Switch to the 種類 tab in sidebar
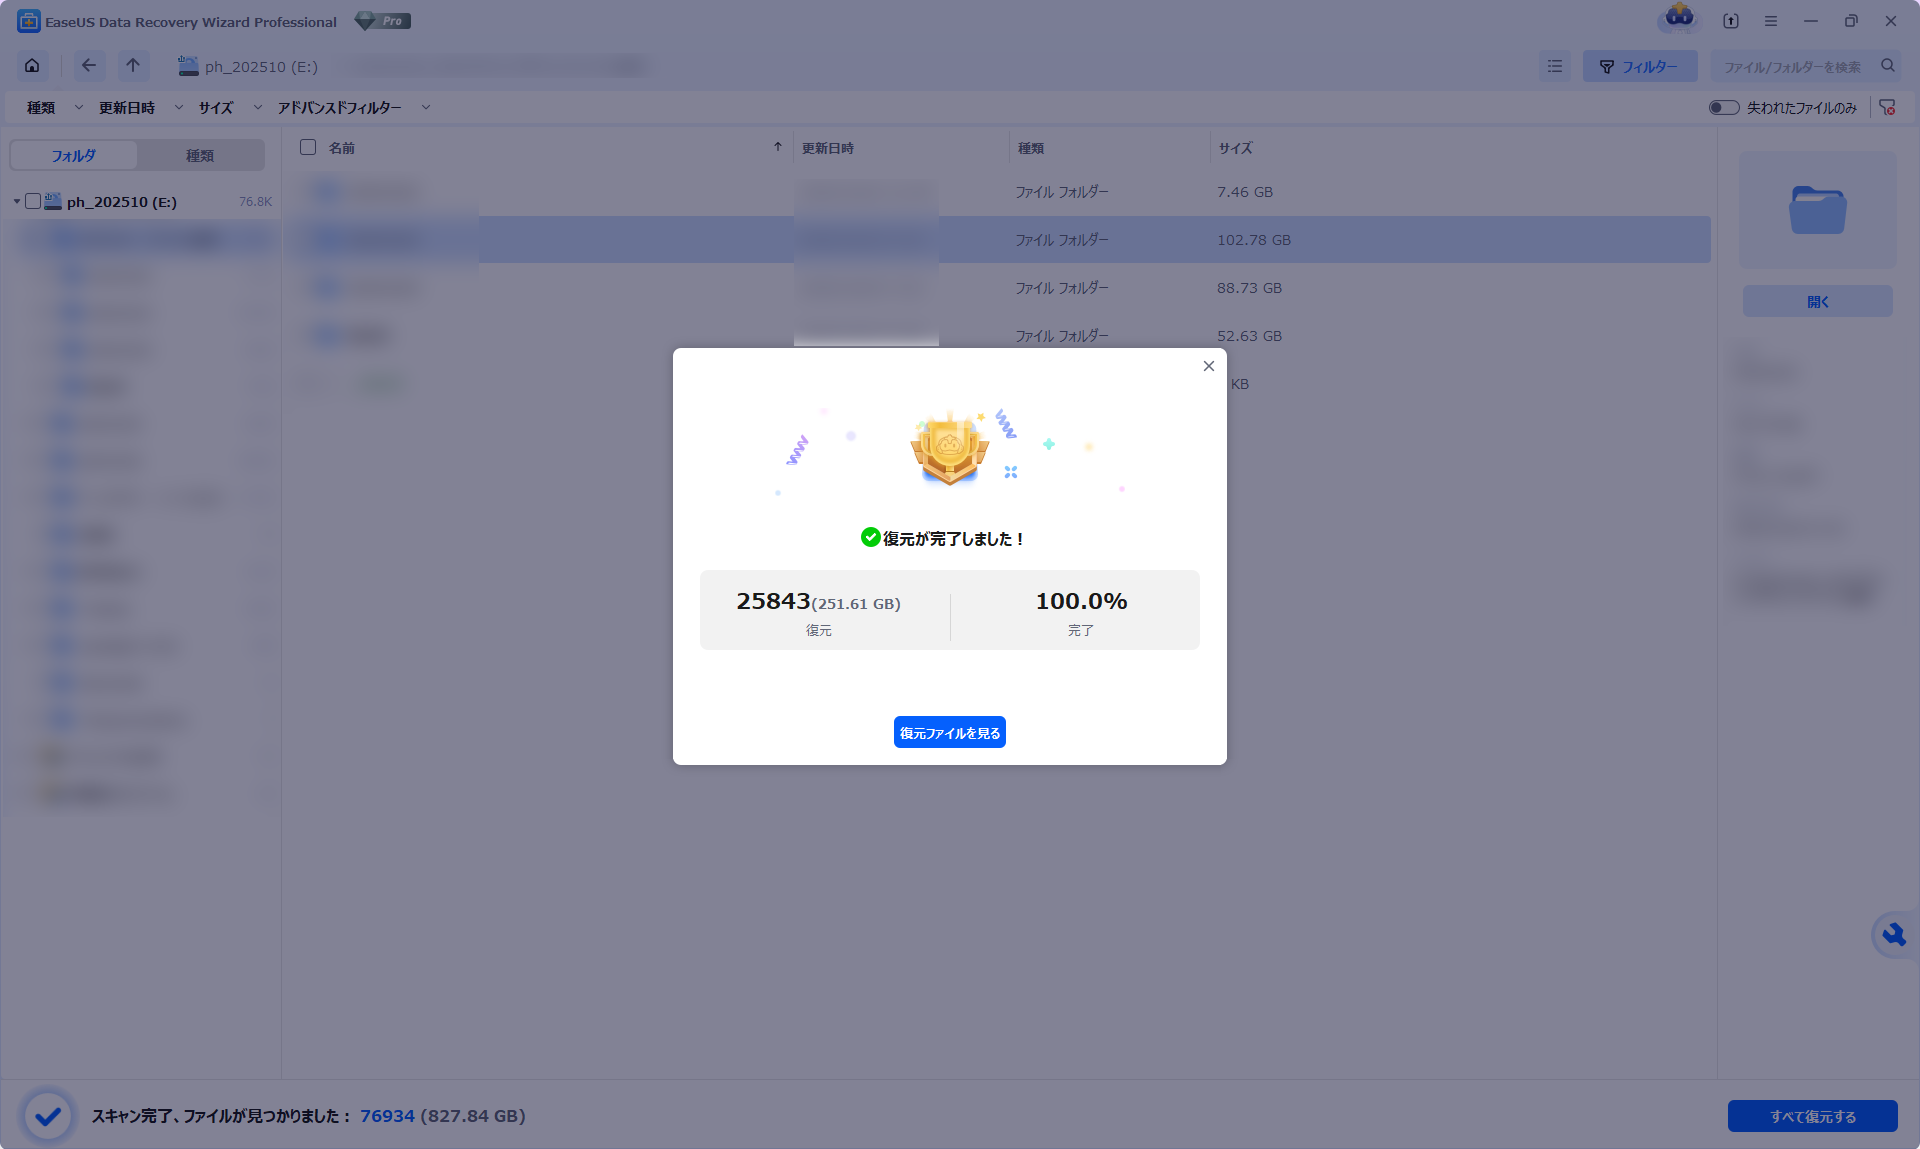The height and width of the screenshot is (1149, 1920). click(x=200, y=155)
